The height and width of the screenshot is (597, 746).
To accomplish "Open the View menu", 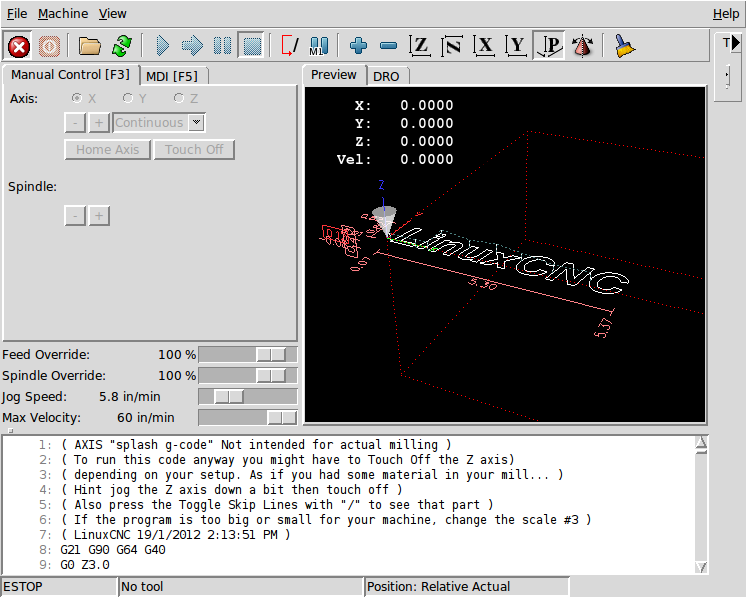I will point(112,14).
